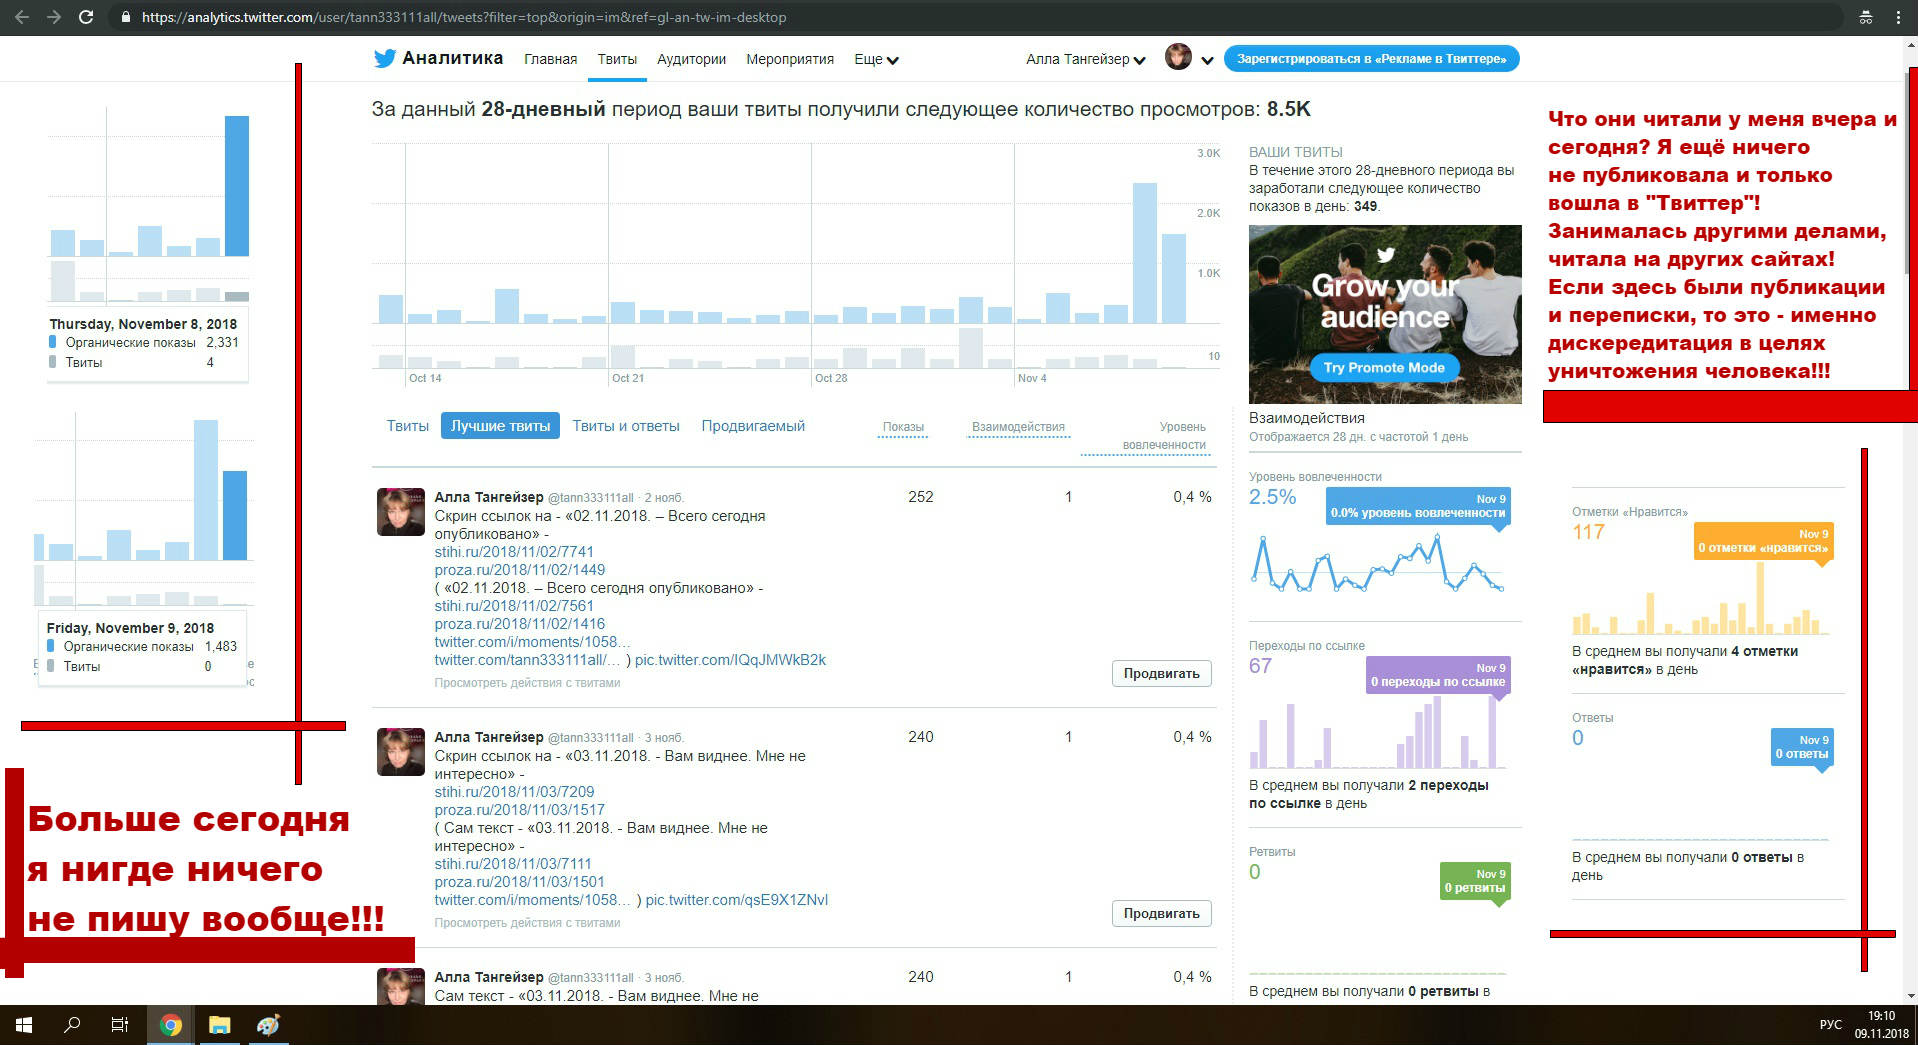1918x1045 pixels.
Task: Open Task View in taskbar
Action: [120, 1025]
